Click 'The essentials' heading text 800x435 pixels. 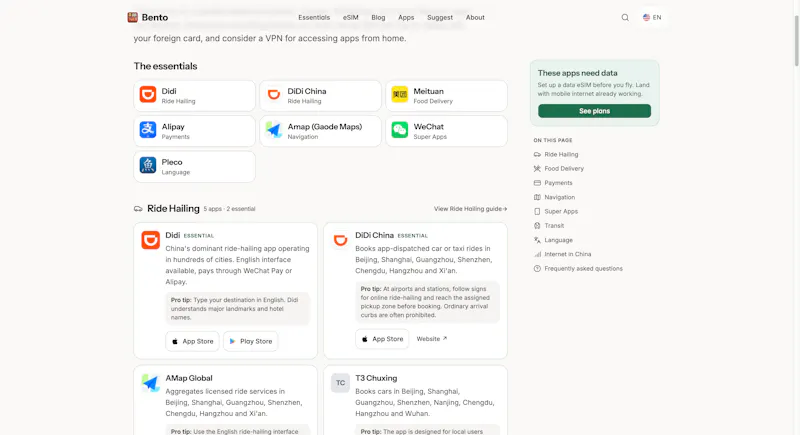[165, 66]
